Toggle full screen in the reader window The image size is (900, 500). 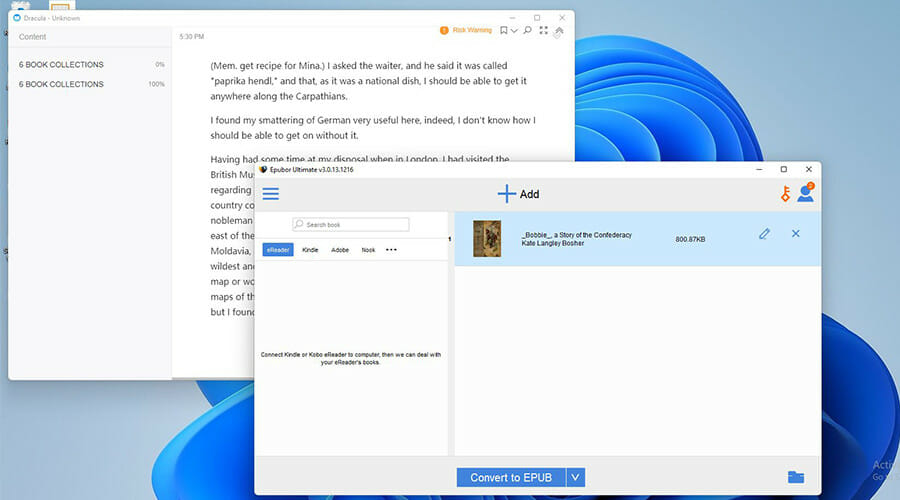pyautogui.click(x=544, y=30)
